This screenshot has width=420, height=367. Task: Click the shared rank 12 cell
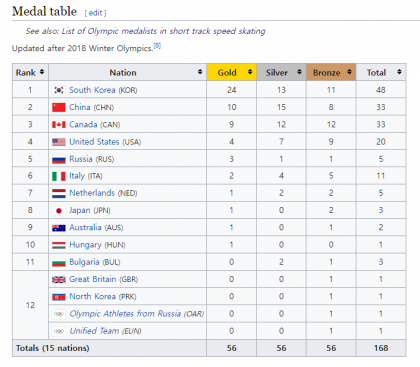(x=30, y=305)
